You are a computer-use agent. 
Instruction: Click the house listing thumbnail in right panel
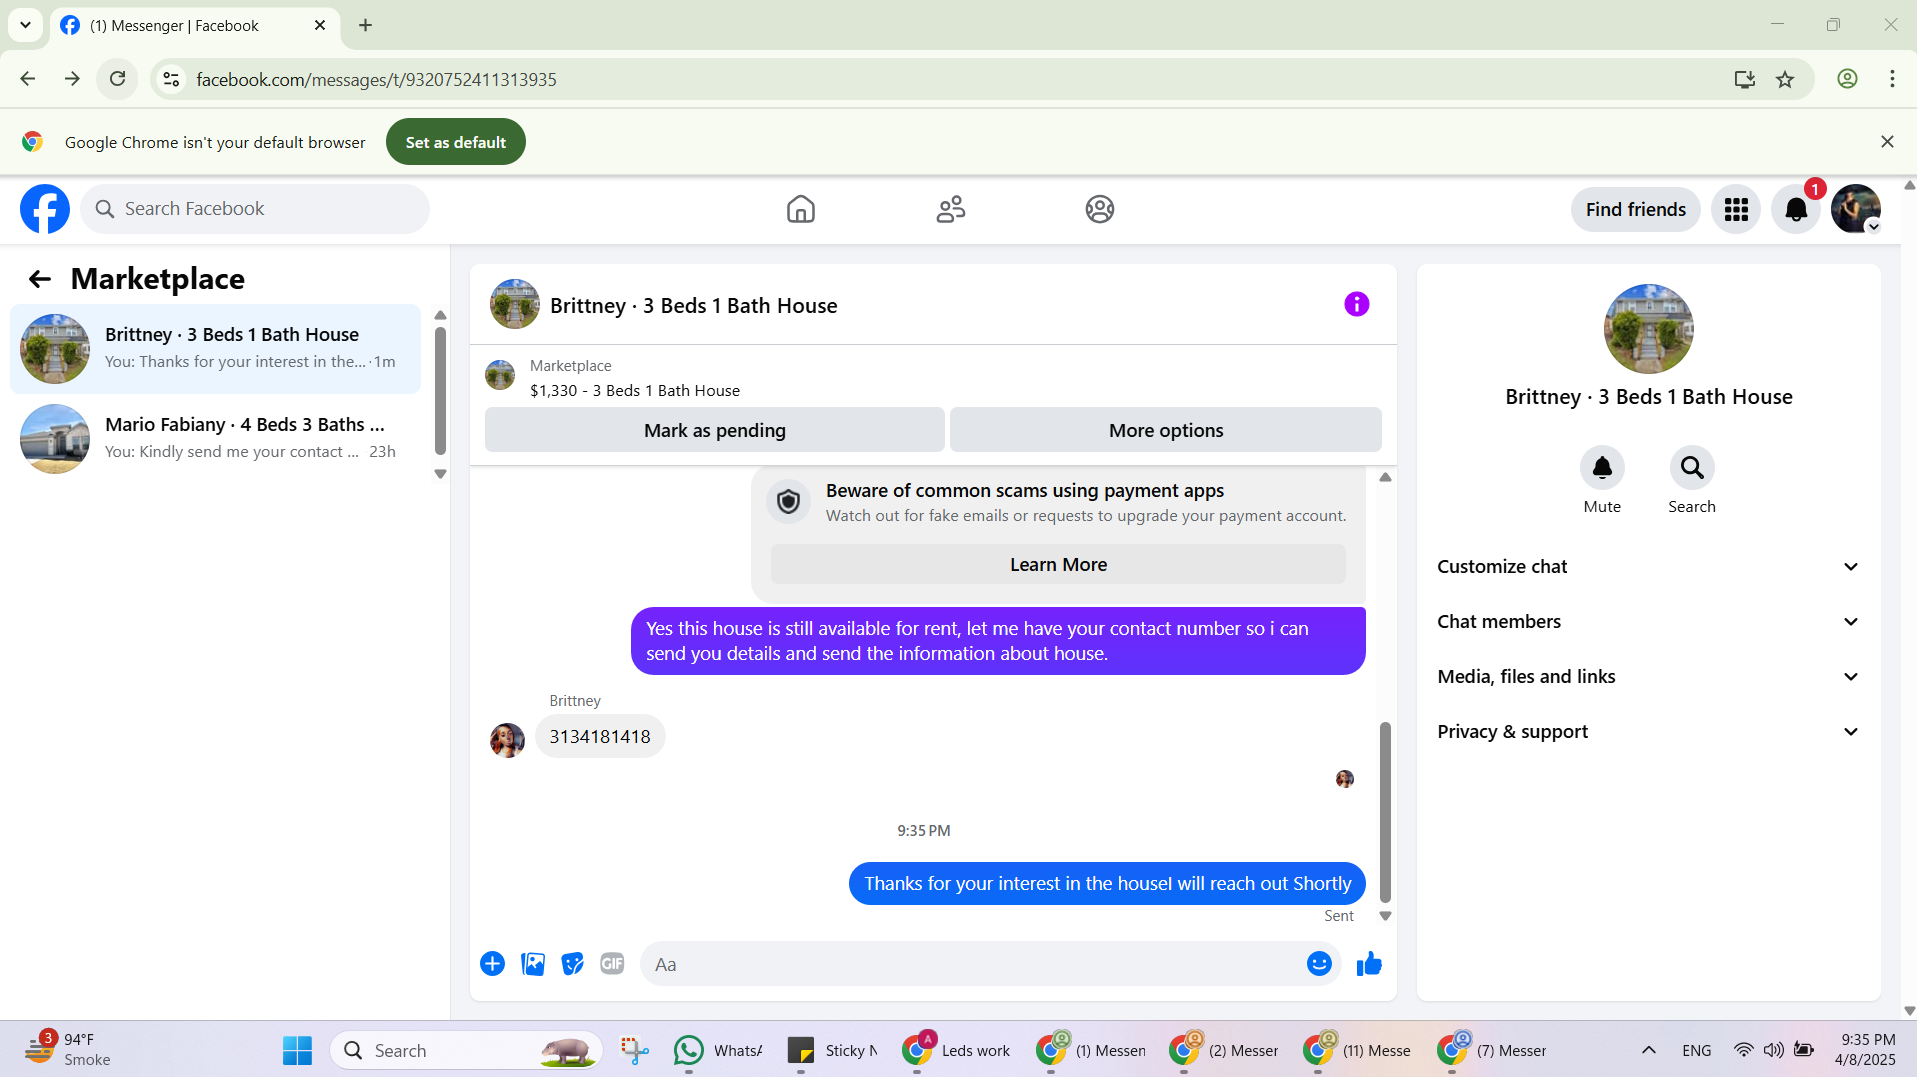(1648, 329)
